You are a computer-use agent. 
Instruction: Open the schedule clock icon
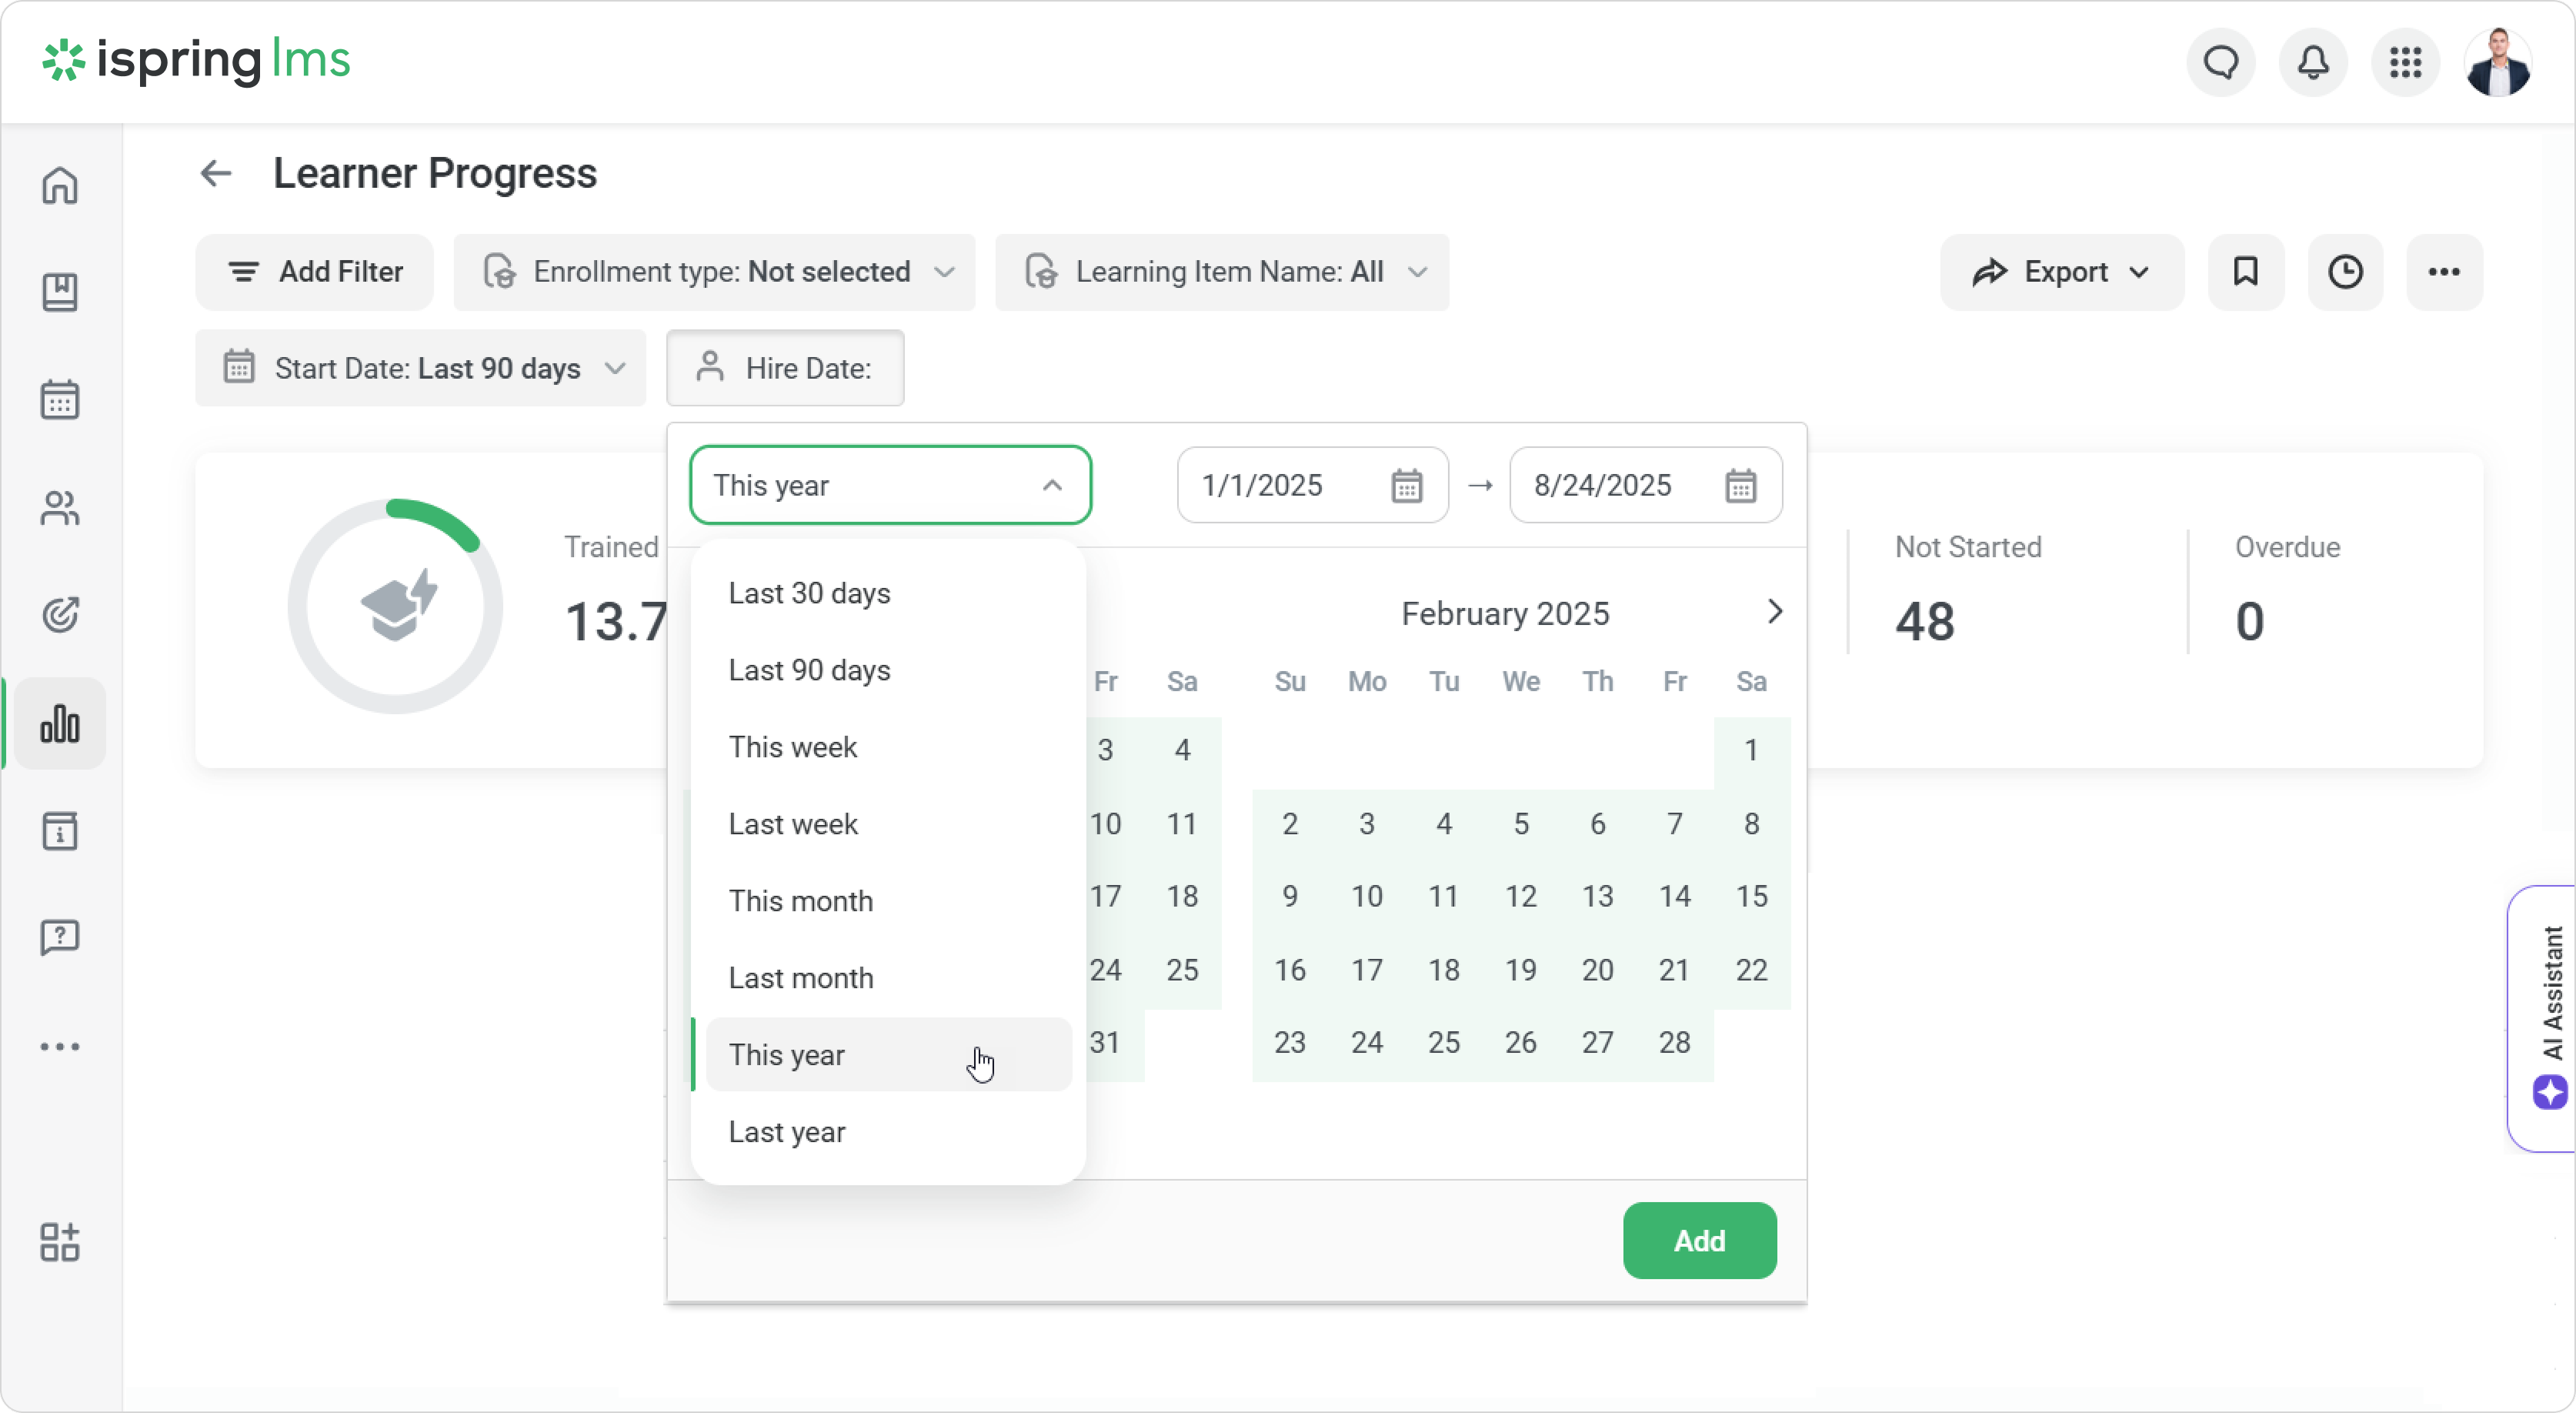(2345, 272)
